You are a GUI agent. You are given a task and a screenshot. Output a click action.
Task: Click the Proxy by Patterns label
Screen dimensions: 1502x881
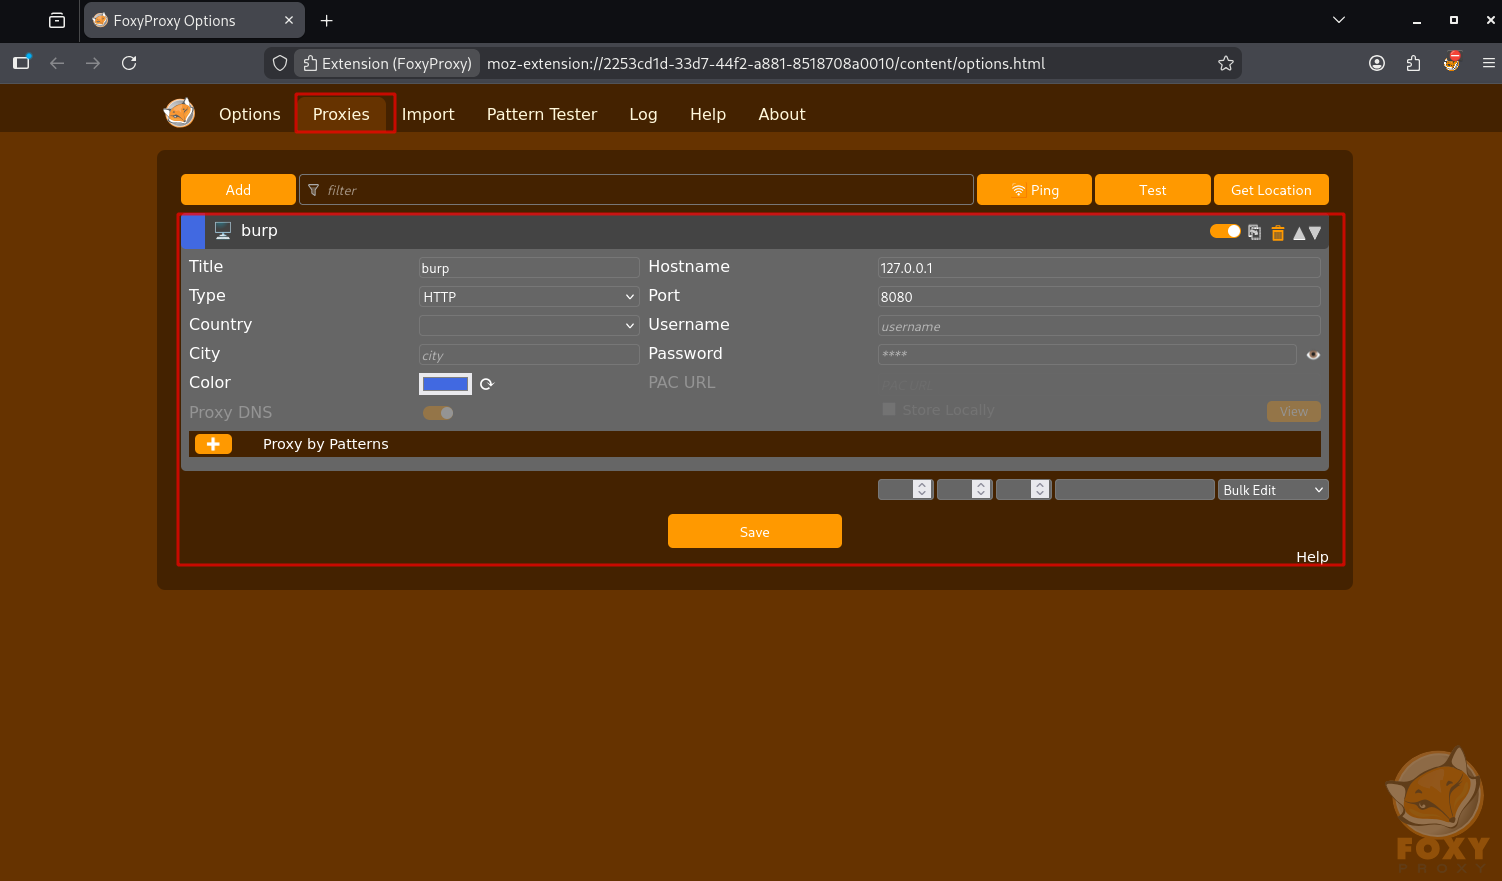tap(325, 444)
